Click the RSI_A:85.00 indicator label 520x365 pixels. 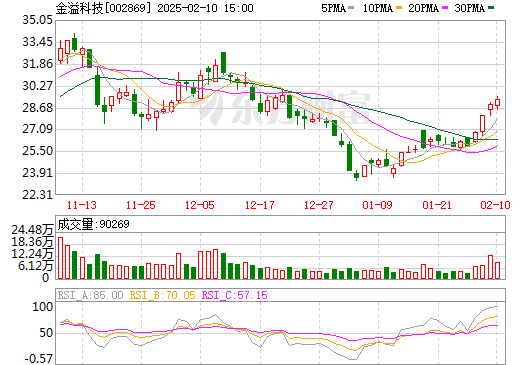pyautogui.click(x=90, y=295)
